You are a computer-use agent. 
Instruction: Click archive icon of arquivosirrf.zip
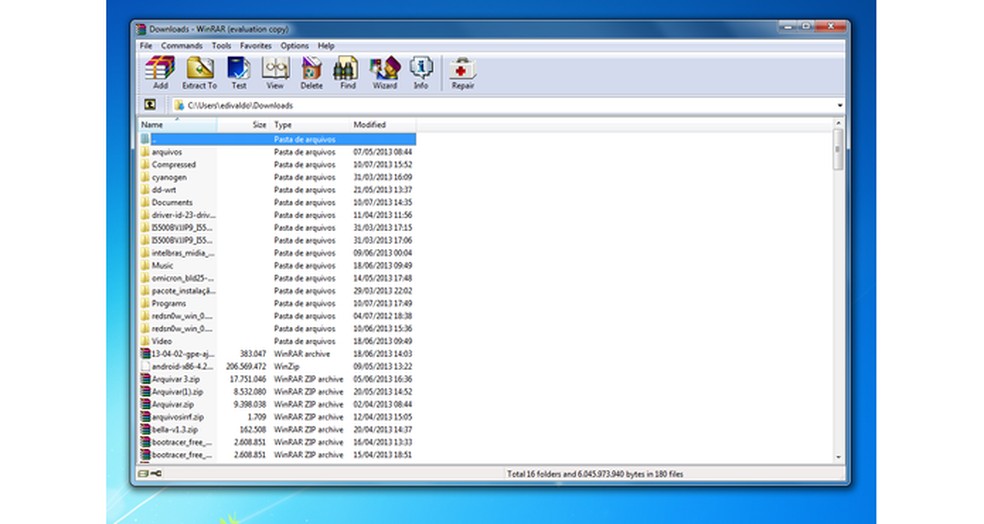(145, 417)
